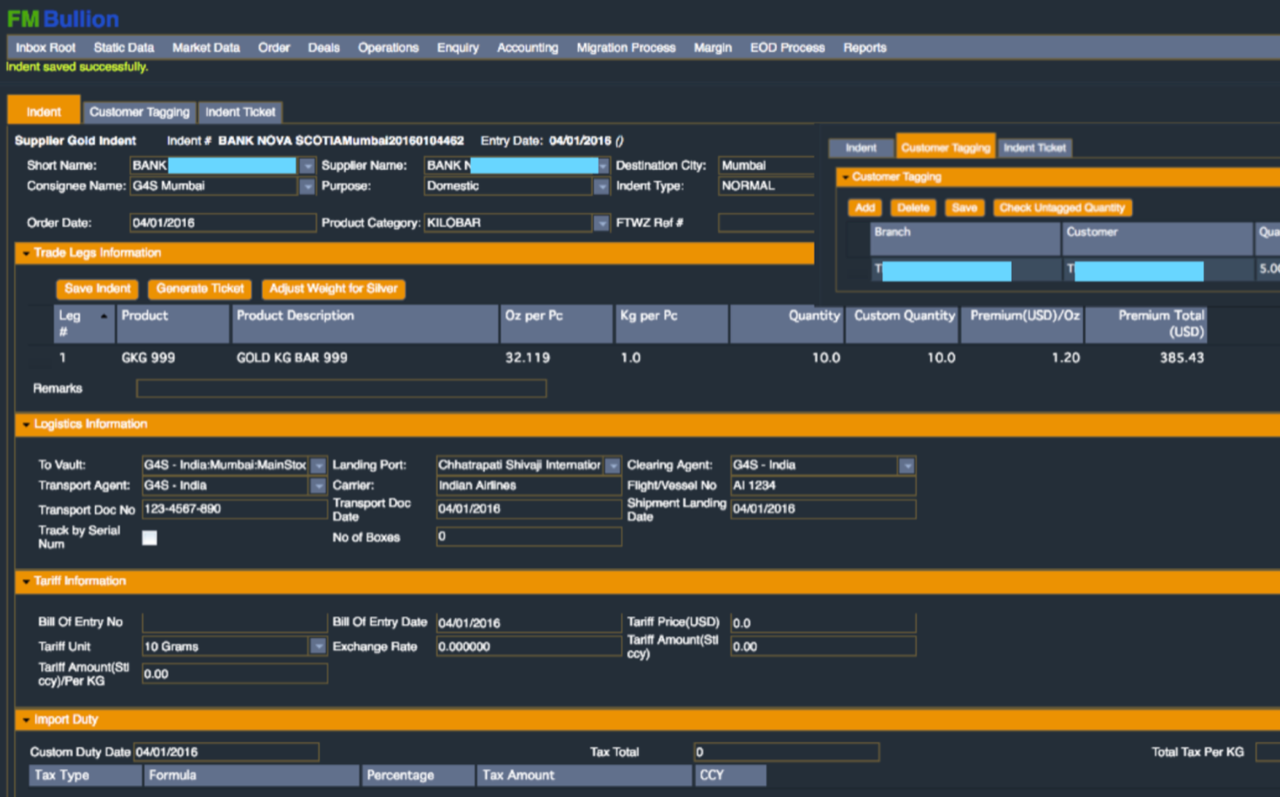Open the Margin menu
Image resolution: width=1280 pixels, height=797 pixels.
click(713, 47)
